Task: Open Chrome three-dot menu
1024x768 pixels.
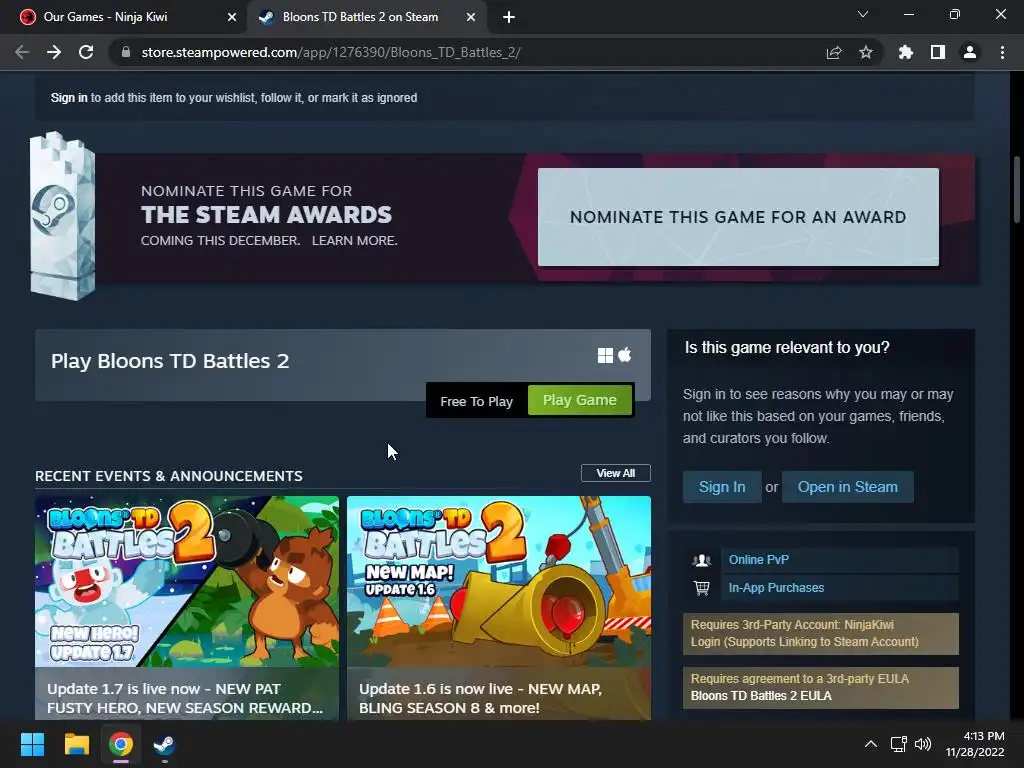Action: tap(1002, 52)
